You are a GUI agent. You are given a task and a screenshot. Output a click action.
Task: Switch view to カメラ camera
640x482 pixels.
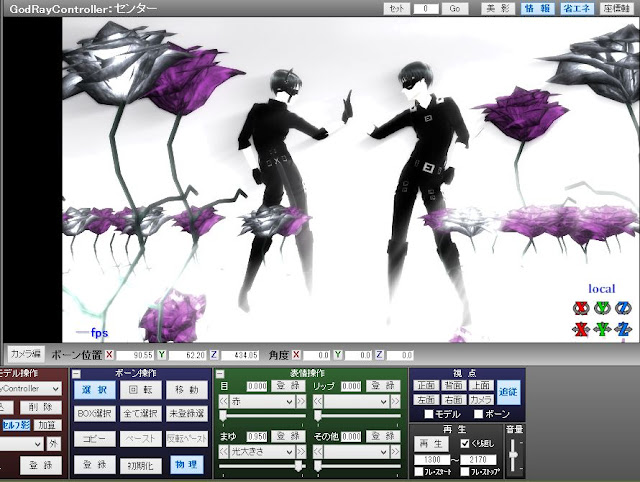point(481,400)
